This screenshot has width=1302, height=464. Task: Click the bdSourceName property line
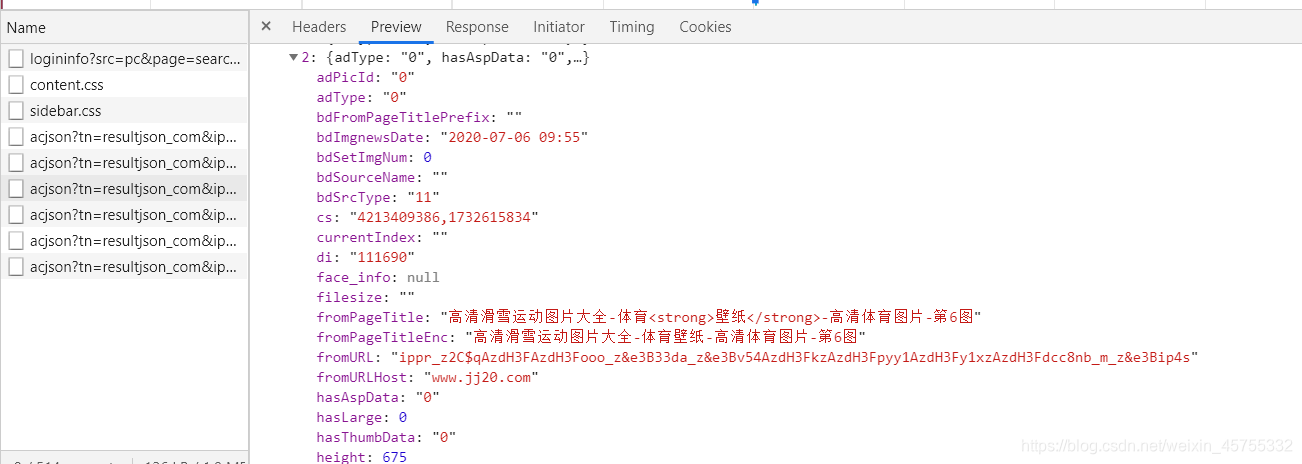pyautogui.click(x=382, y=177)
